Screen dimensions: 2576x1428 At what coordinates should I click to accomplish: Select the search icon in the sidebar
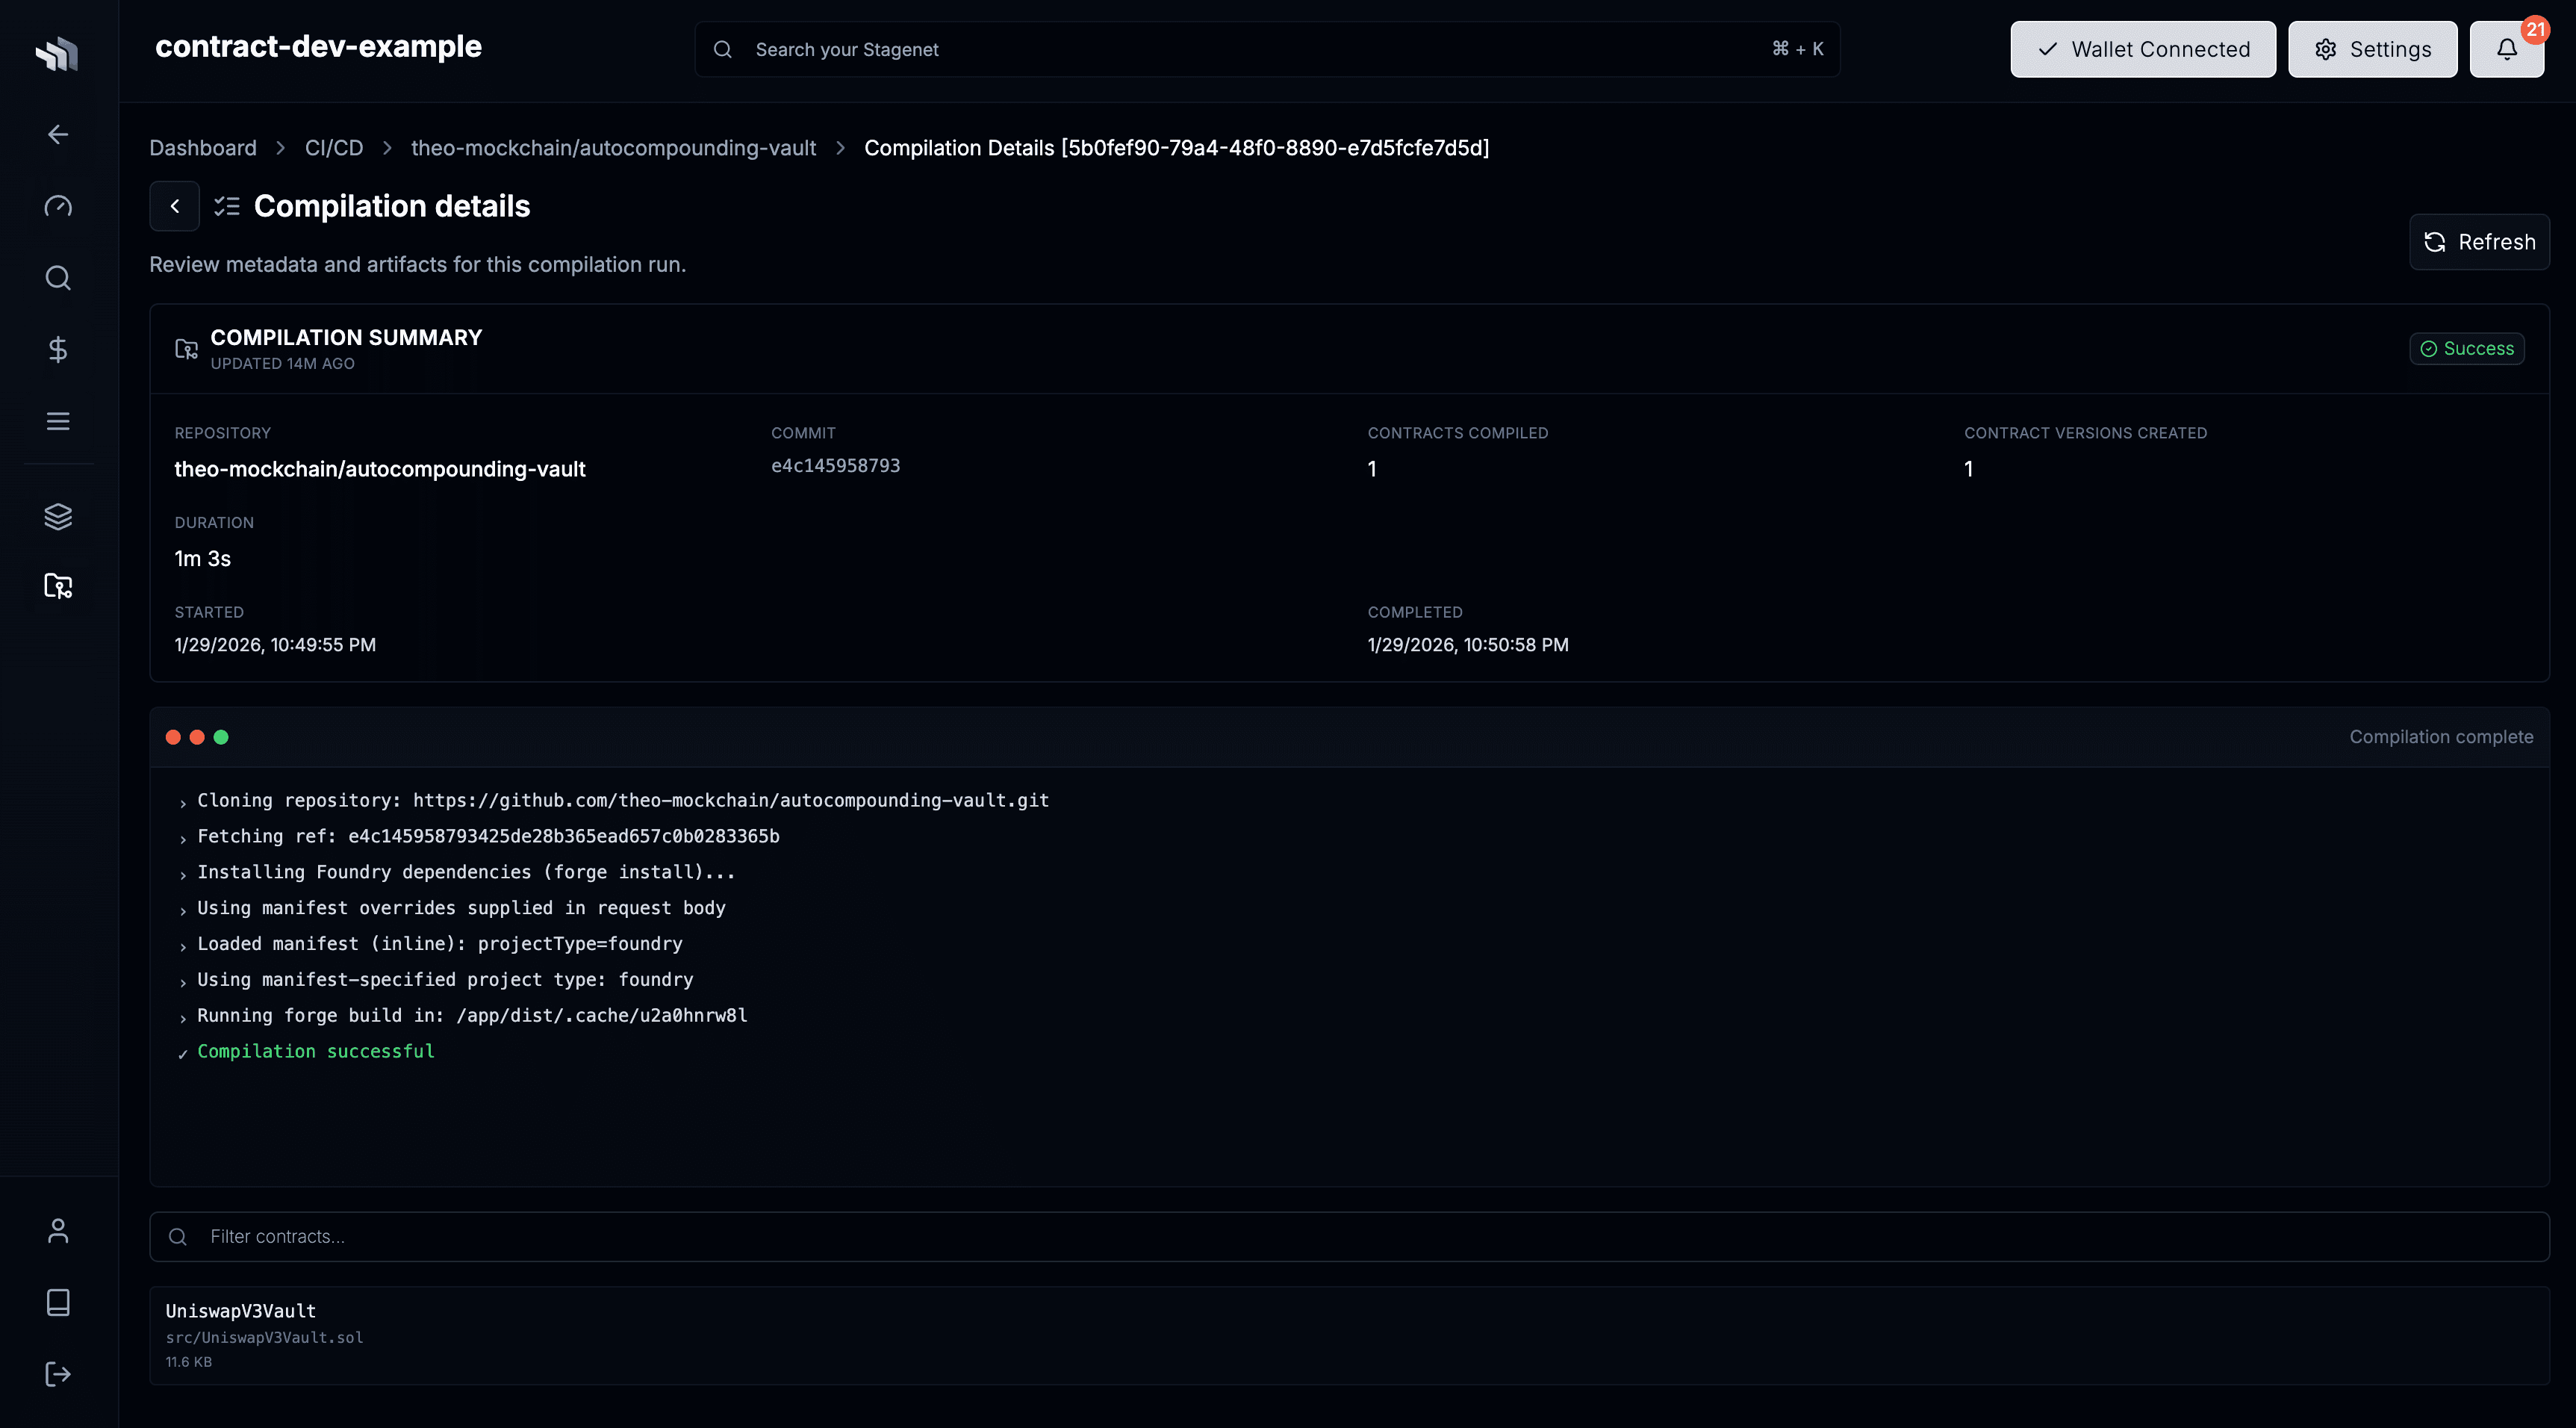click(57, 278)
